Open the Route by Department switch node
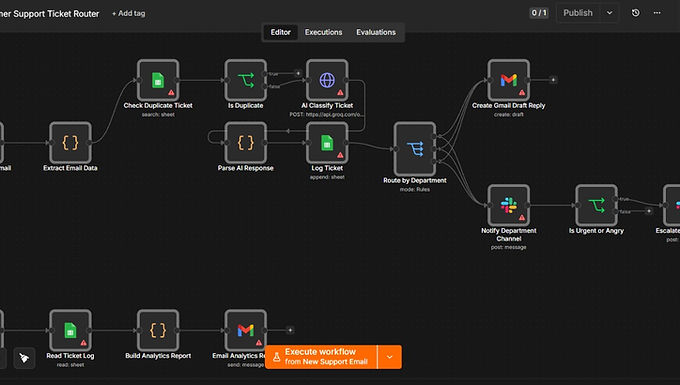Viewport: 680px width, 385px height. tap(415, 149)
